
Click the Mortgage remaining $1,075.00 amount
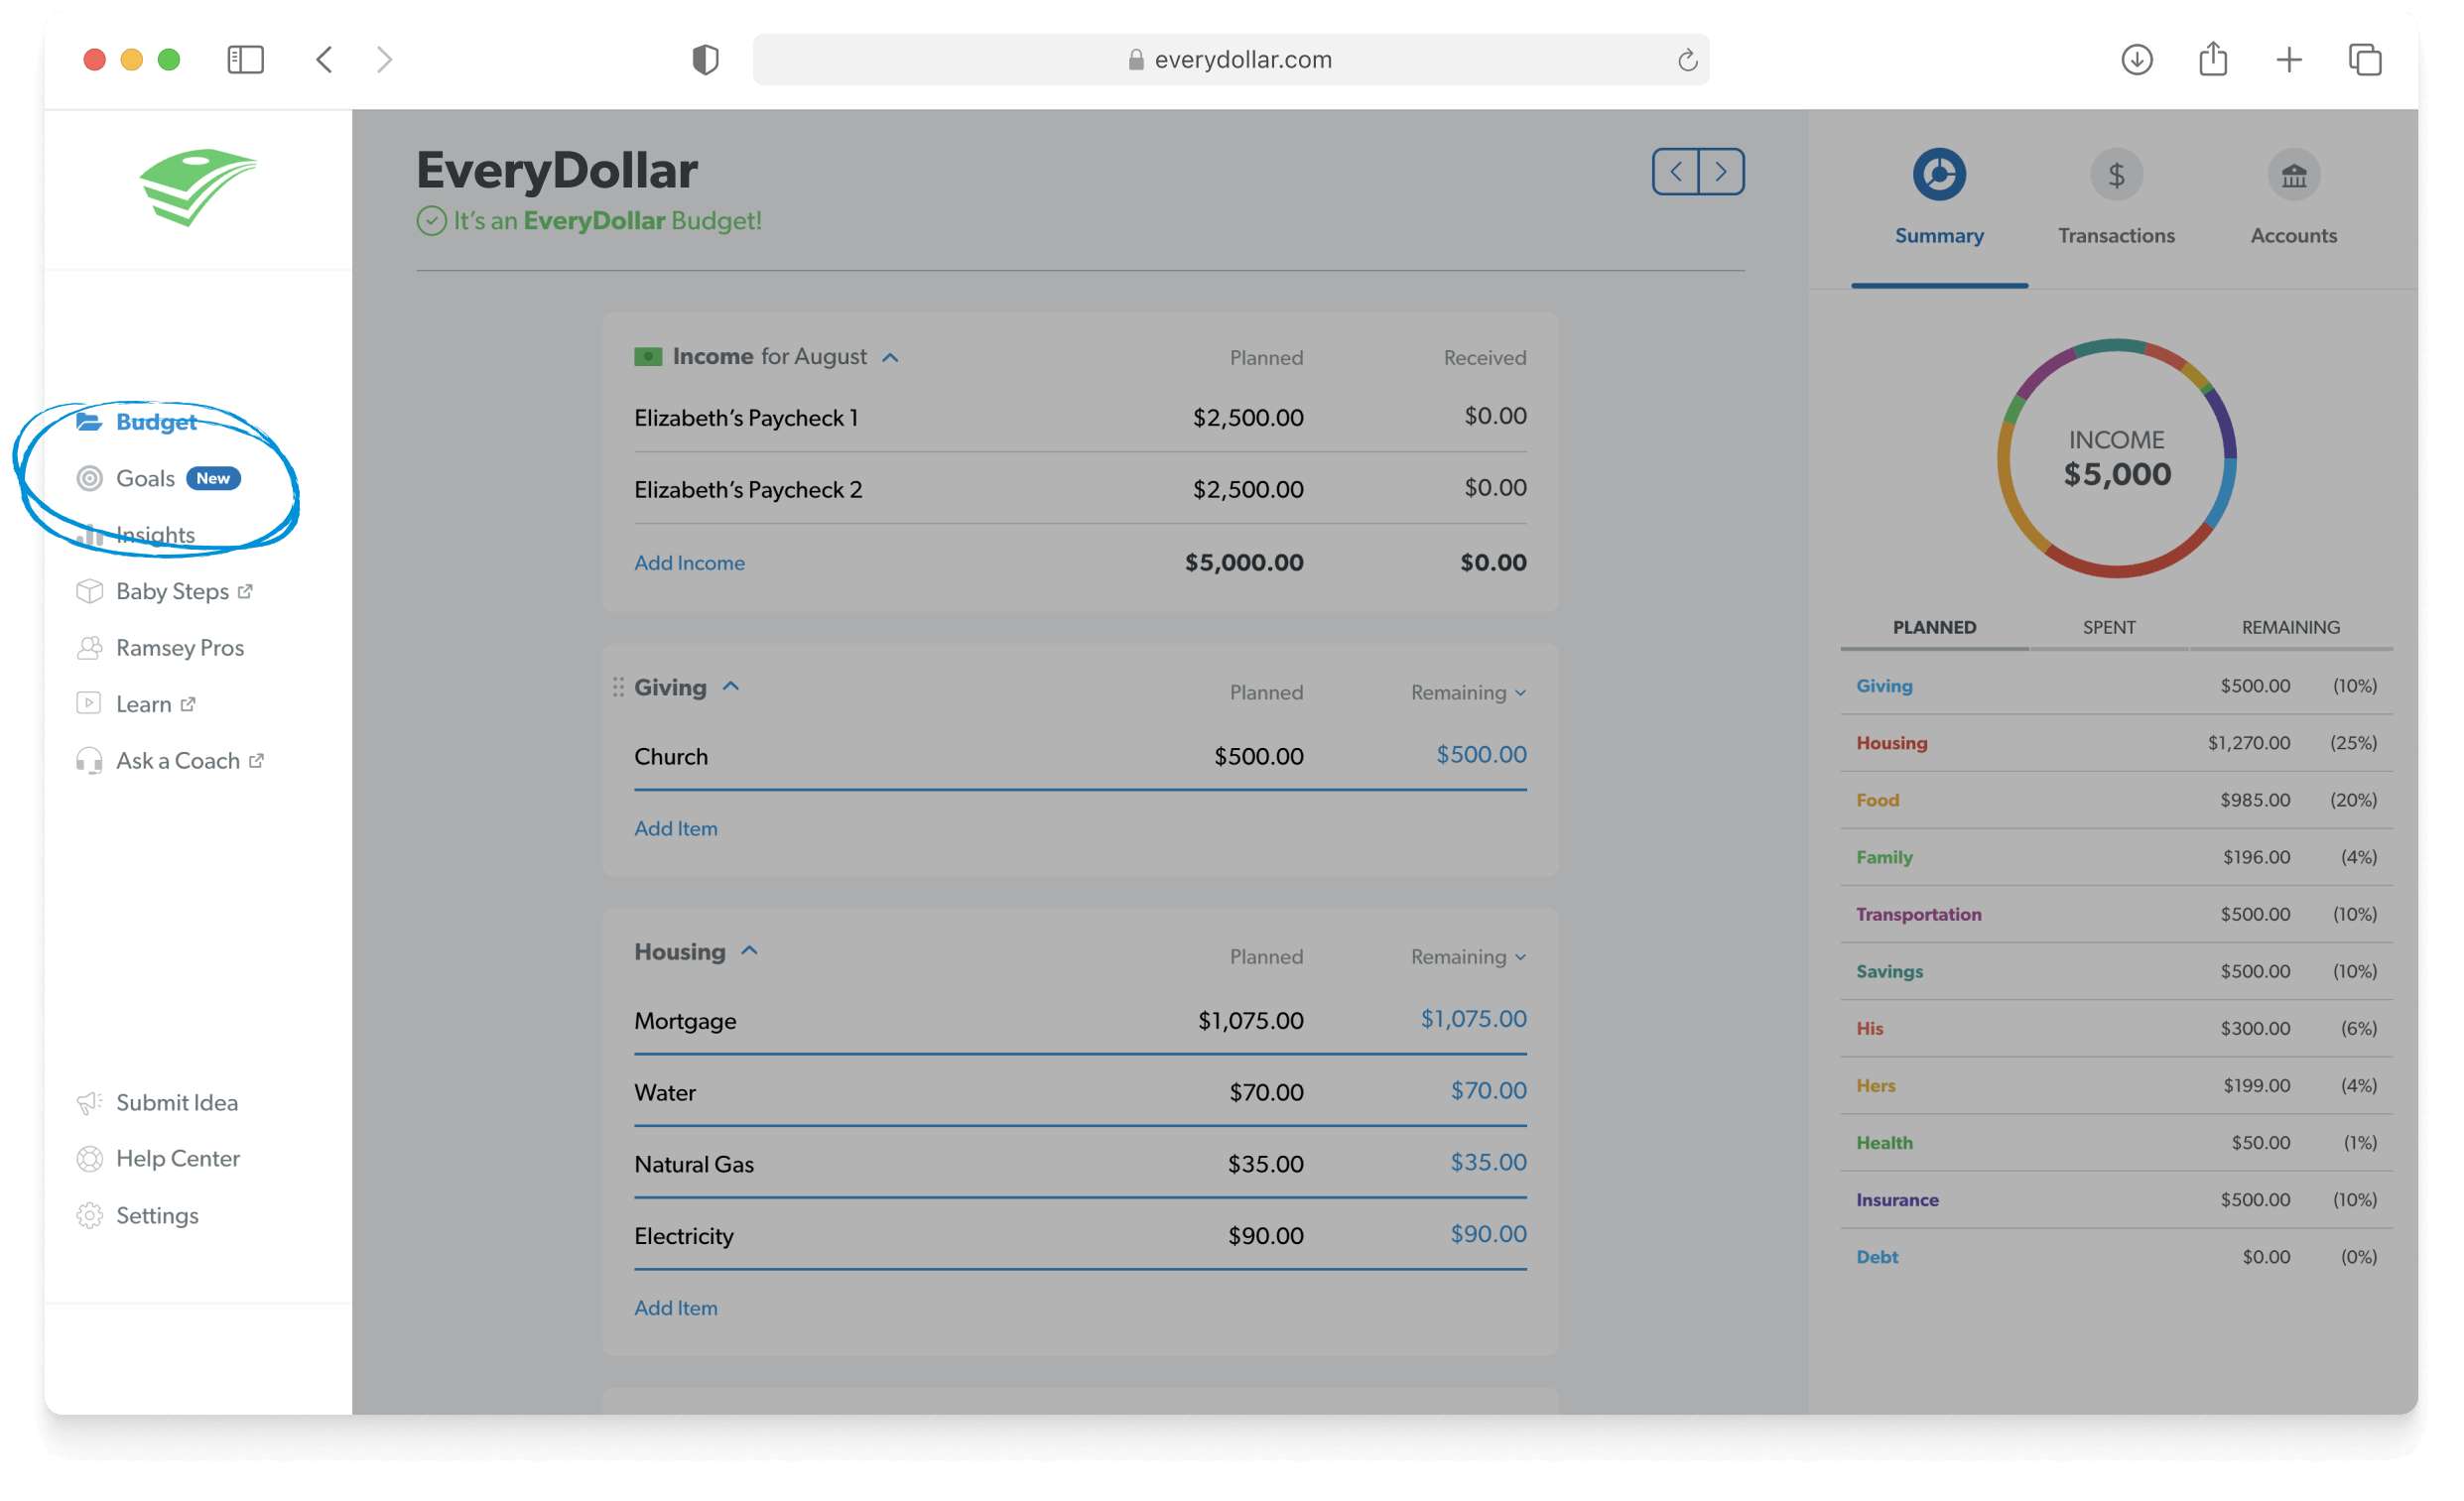(x=1473, y=1019)
